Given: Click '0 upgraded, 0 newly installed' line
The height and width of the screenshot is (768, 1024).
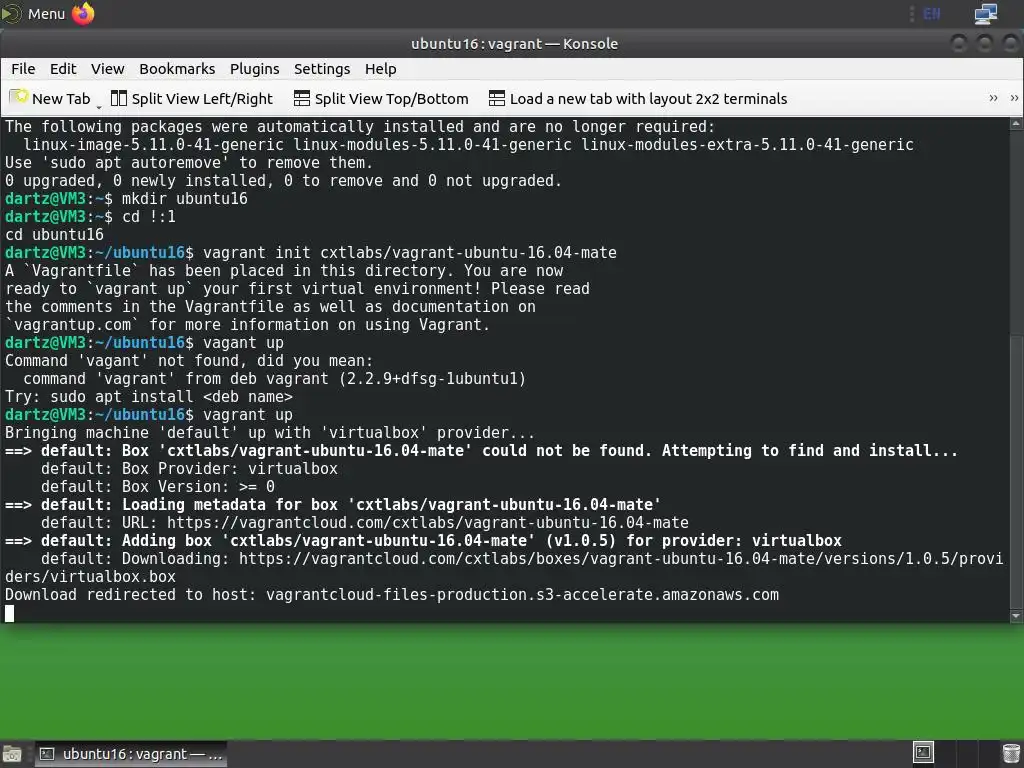Looking at the screenshot, I should click(x=283, y=181).
